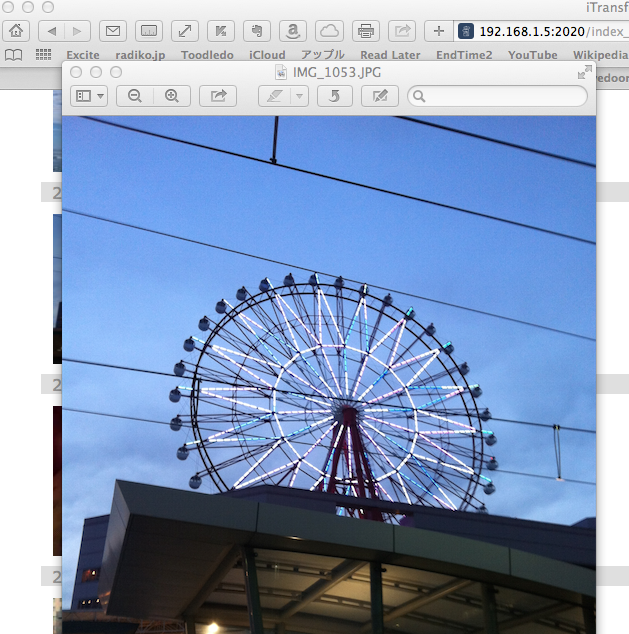Click the Safari address bar

click(x=542, y=31)
